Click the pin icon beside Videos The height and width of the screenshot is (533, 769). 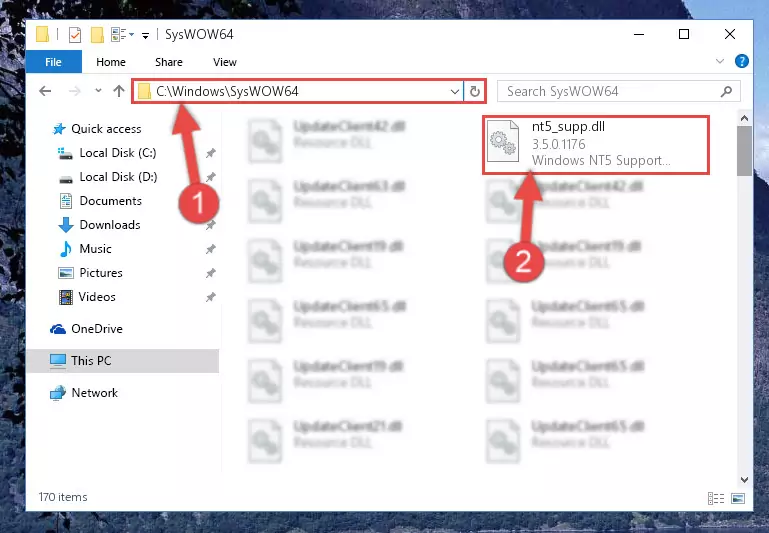pyautogui.click(x=210, y=297)
